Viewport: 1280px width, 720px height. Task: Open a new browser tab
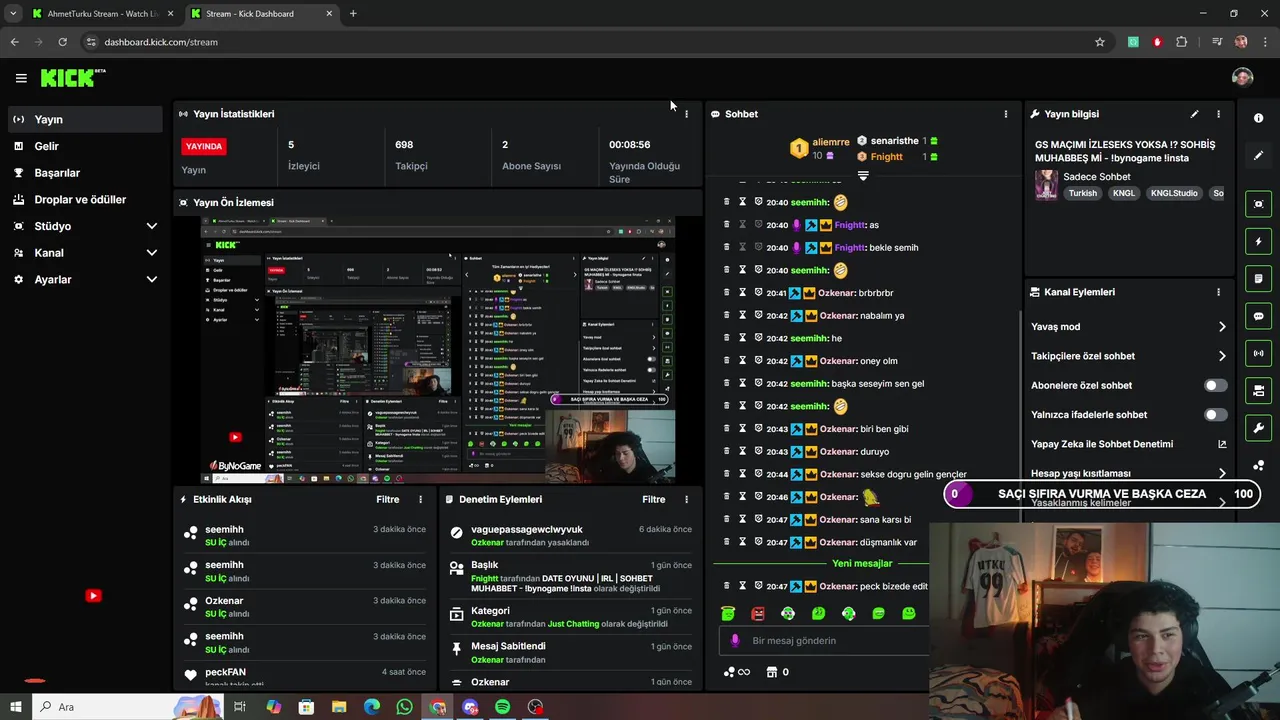[353, 14]
